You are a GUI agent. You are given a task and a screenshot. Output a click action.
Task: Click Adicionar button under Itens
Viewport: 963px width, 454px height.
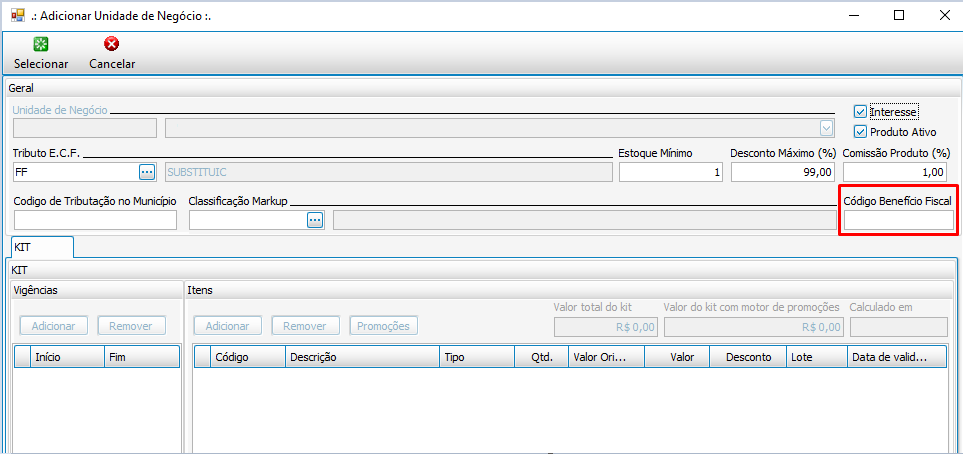(x=227, y=326)
